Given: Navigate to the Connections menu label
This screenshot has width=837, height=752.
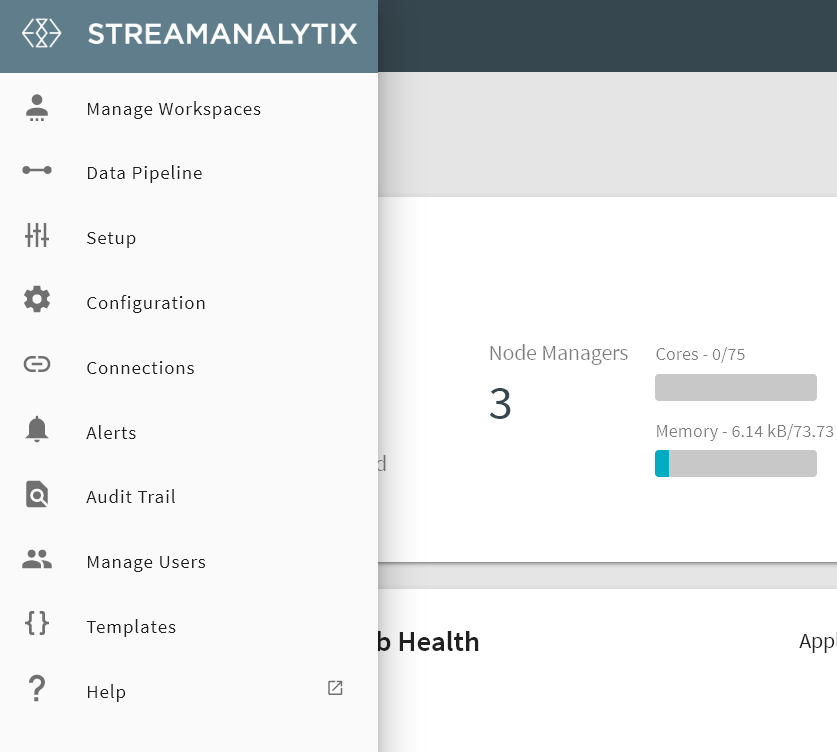Looking at the screenshot, I should pos(140,368).
